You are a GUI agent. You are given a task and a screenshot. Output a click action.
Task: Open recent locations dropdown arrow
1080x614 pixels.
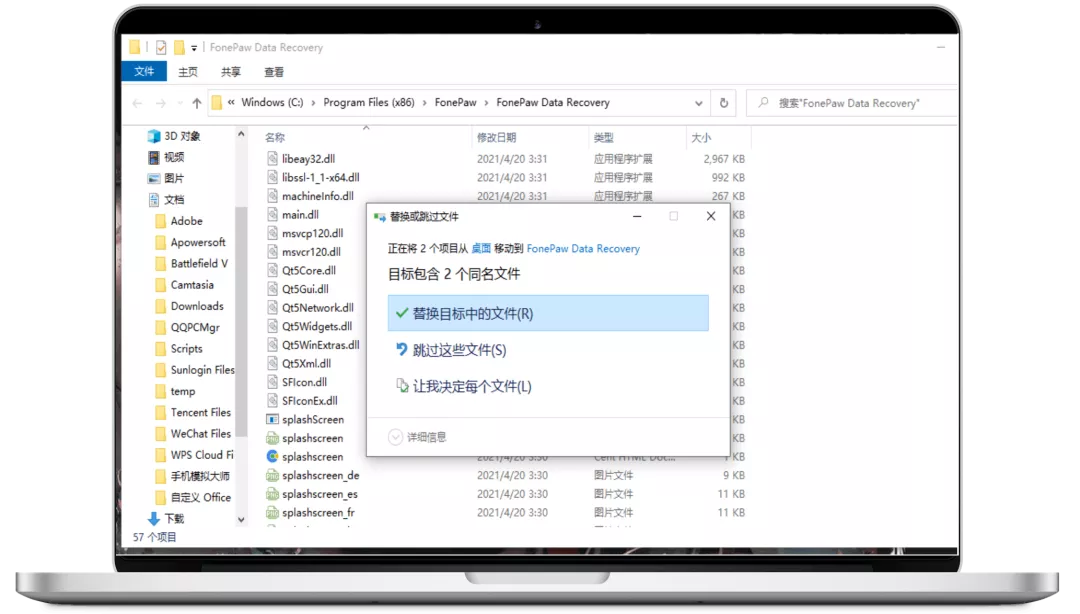click(180, 103)
